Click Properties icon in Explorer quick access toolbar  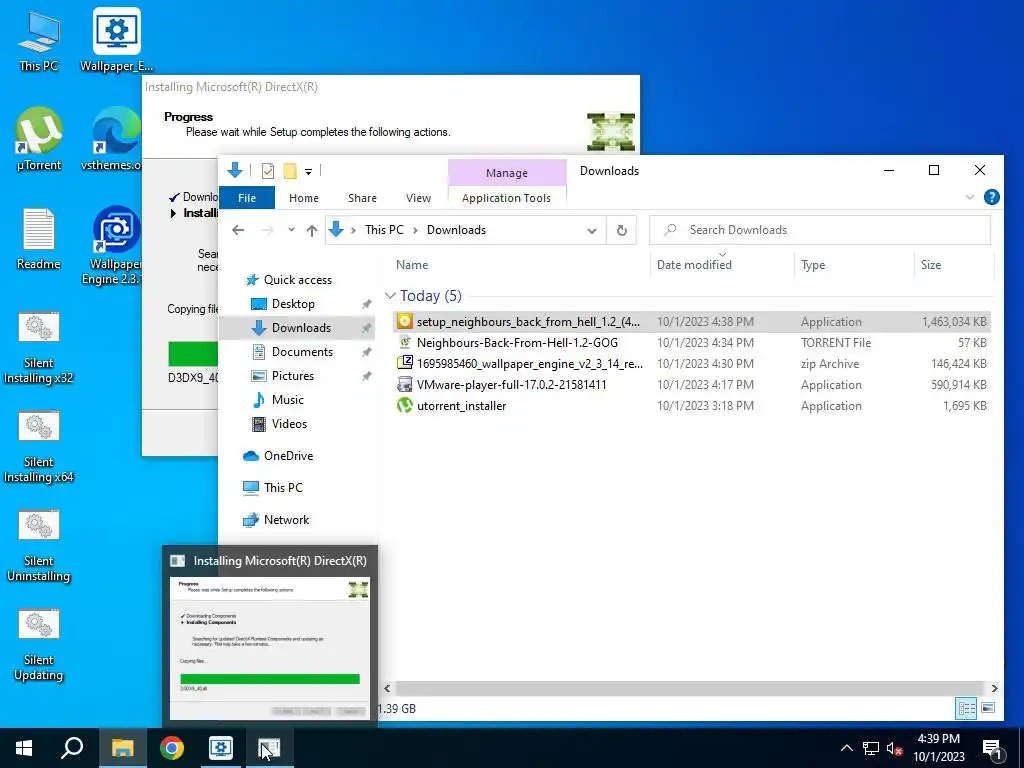268,171
